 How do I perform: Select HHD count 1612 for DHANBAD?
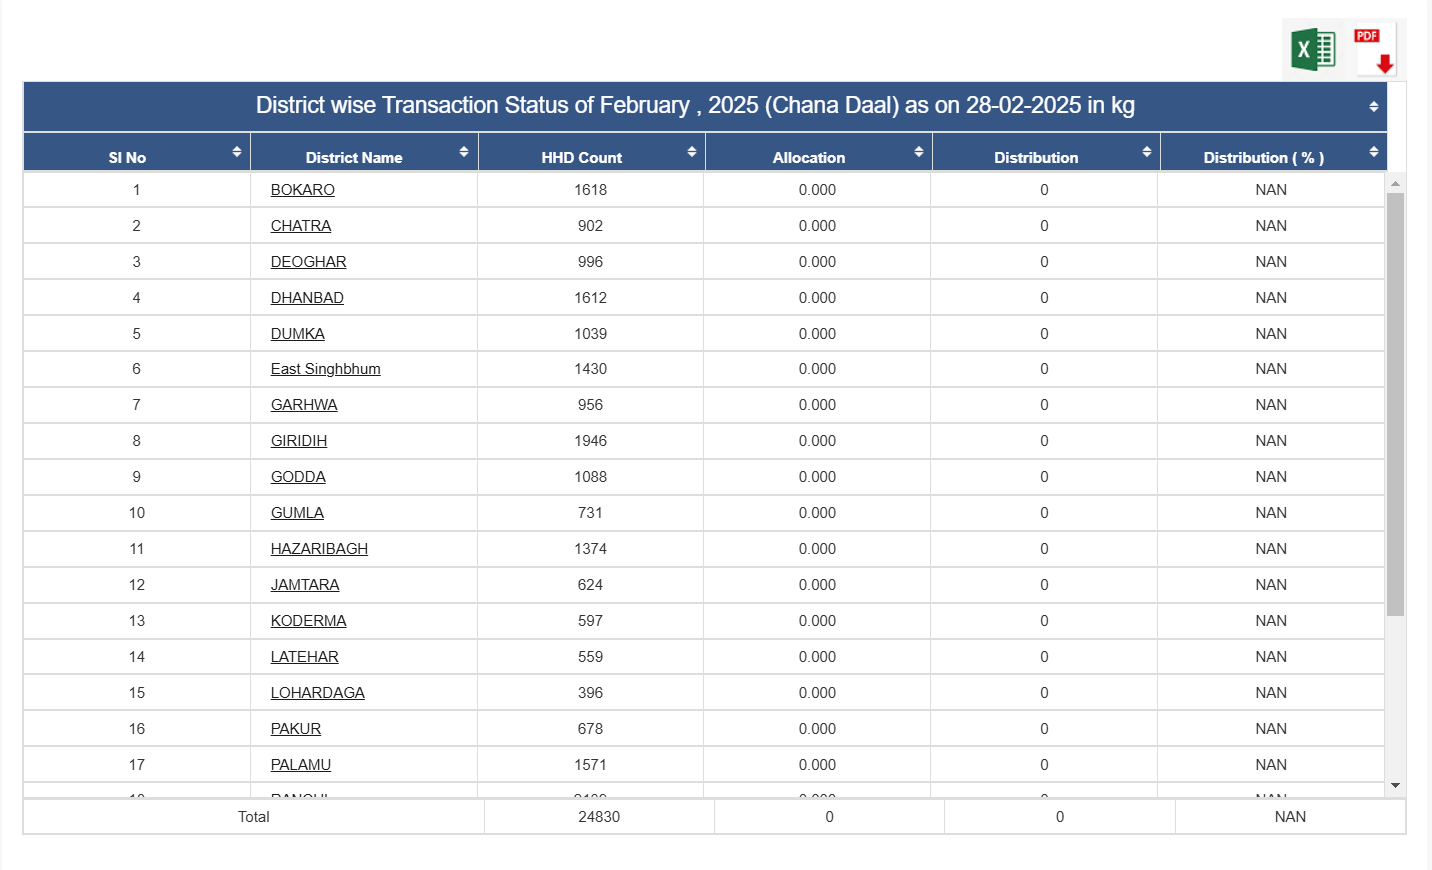coord(590,298)
